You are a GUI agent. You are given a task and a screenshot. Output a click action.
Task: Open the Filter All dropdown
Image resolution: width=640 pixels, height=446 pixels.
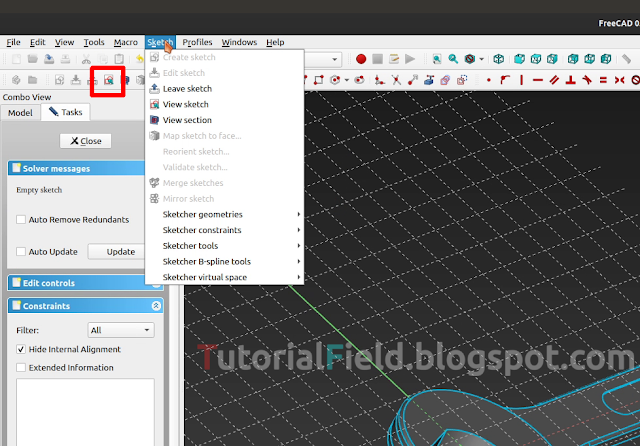[121, 330]
